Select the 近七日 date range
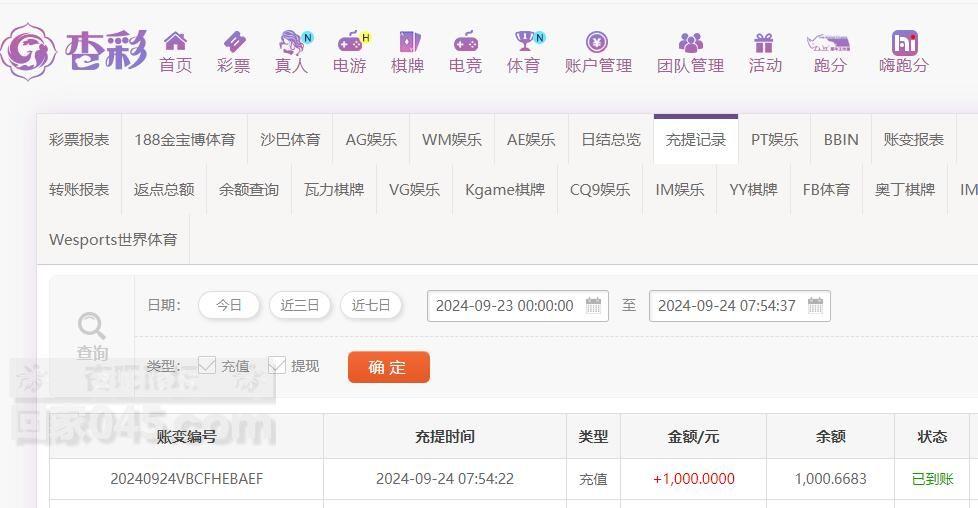This screenshot has width=978, height=508. point(371,305)
